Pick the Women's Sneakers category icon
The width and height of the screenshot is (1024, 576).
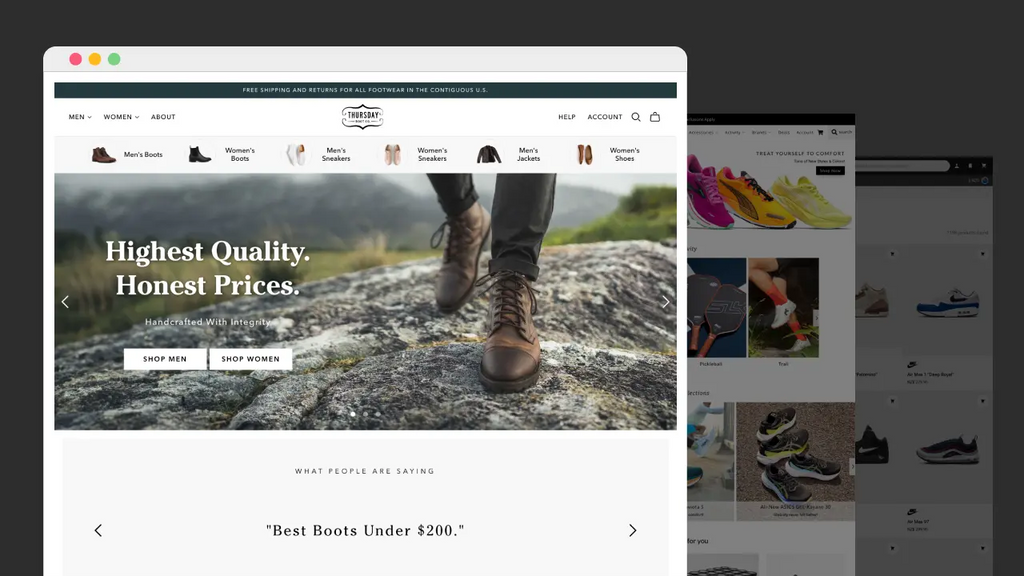click(393, 155)
